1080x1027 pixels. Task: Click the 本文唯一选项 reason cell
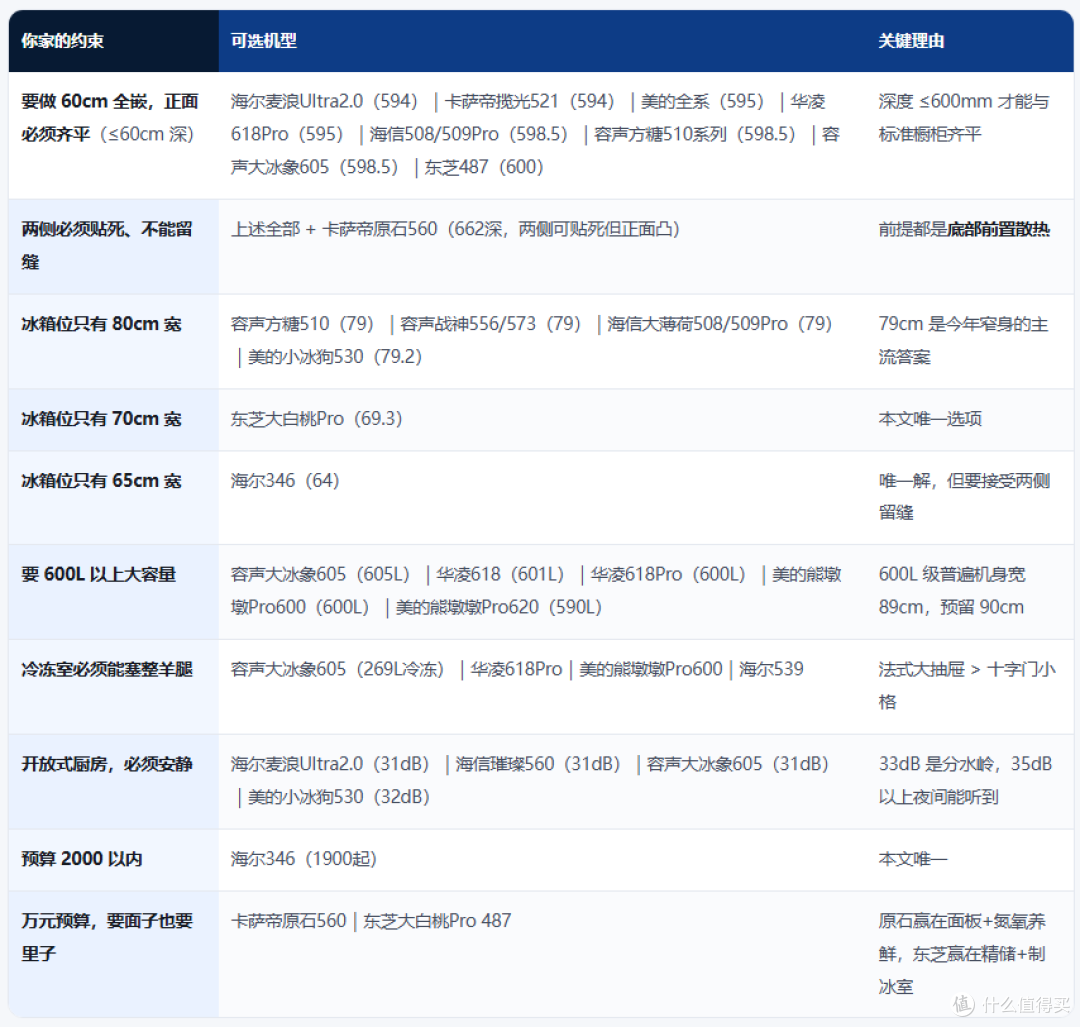969,419
